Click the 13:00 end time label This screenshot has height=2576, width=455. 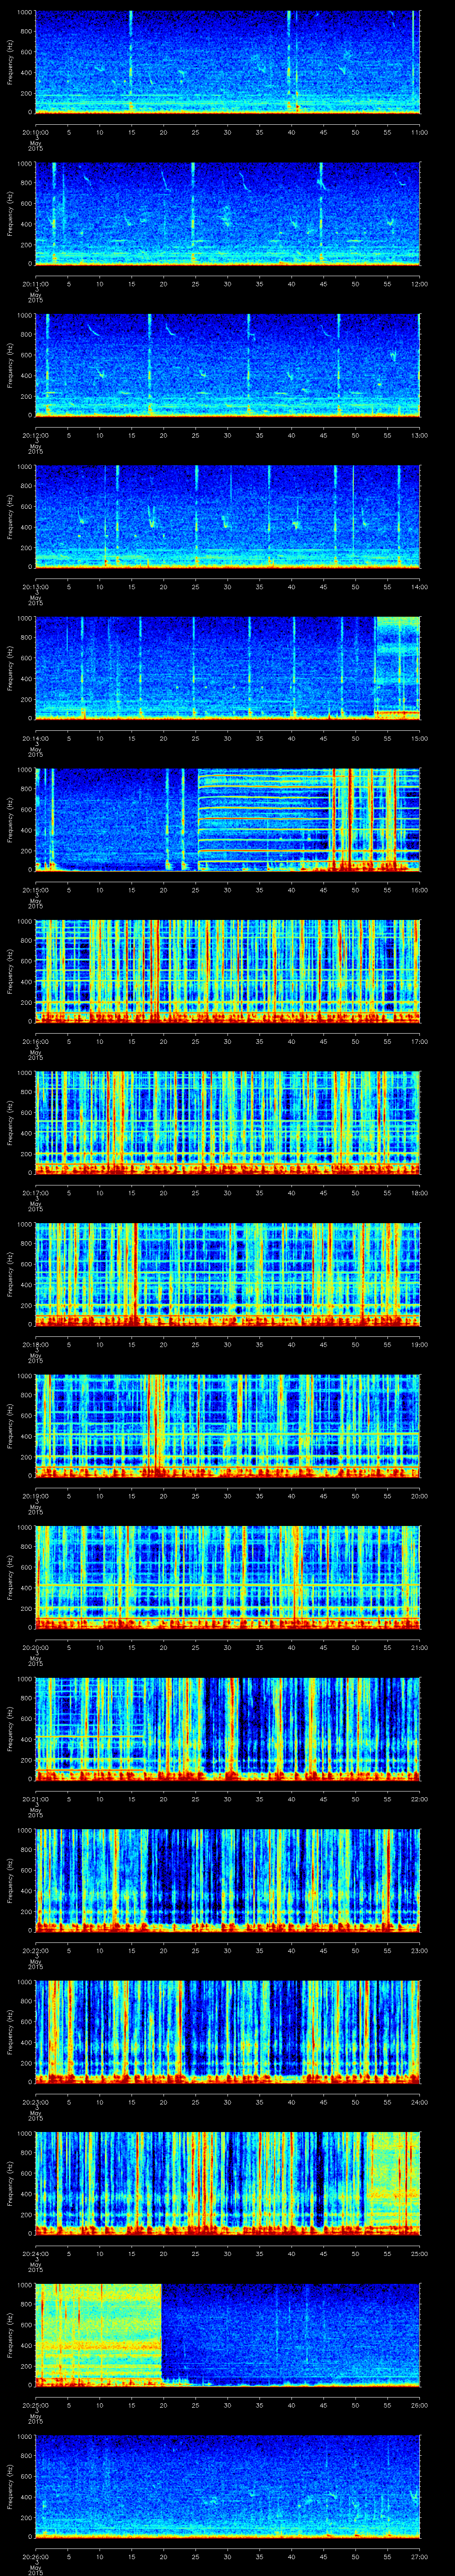(419, 435)
